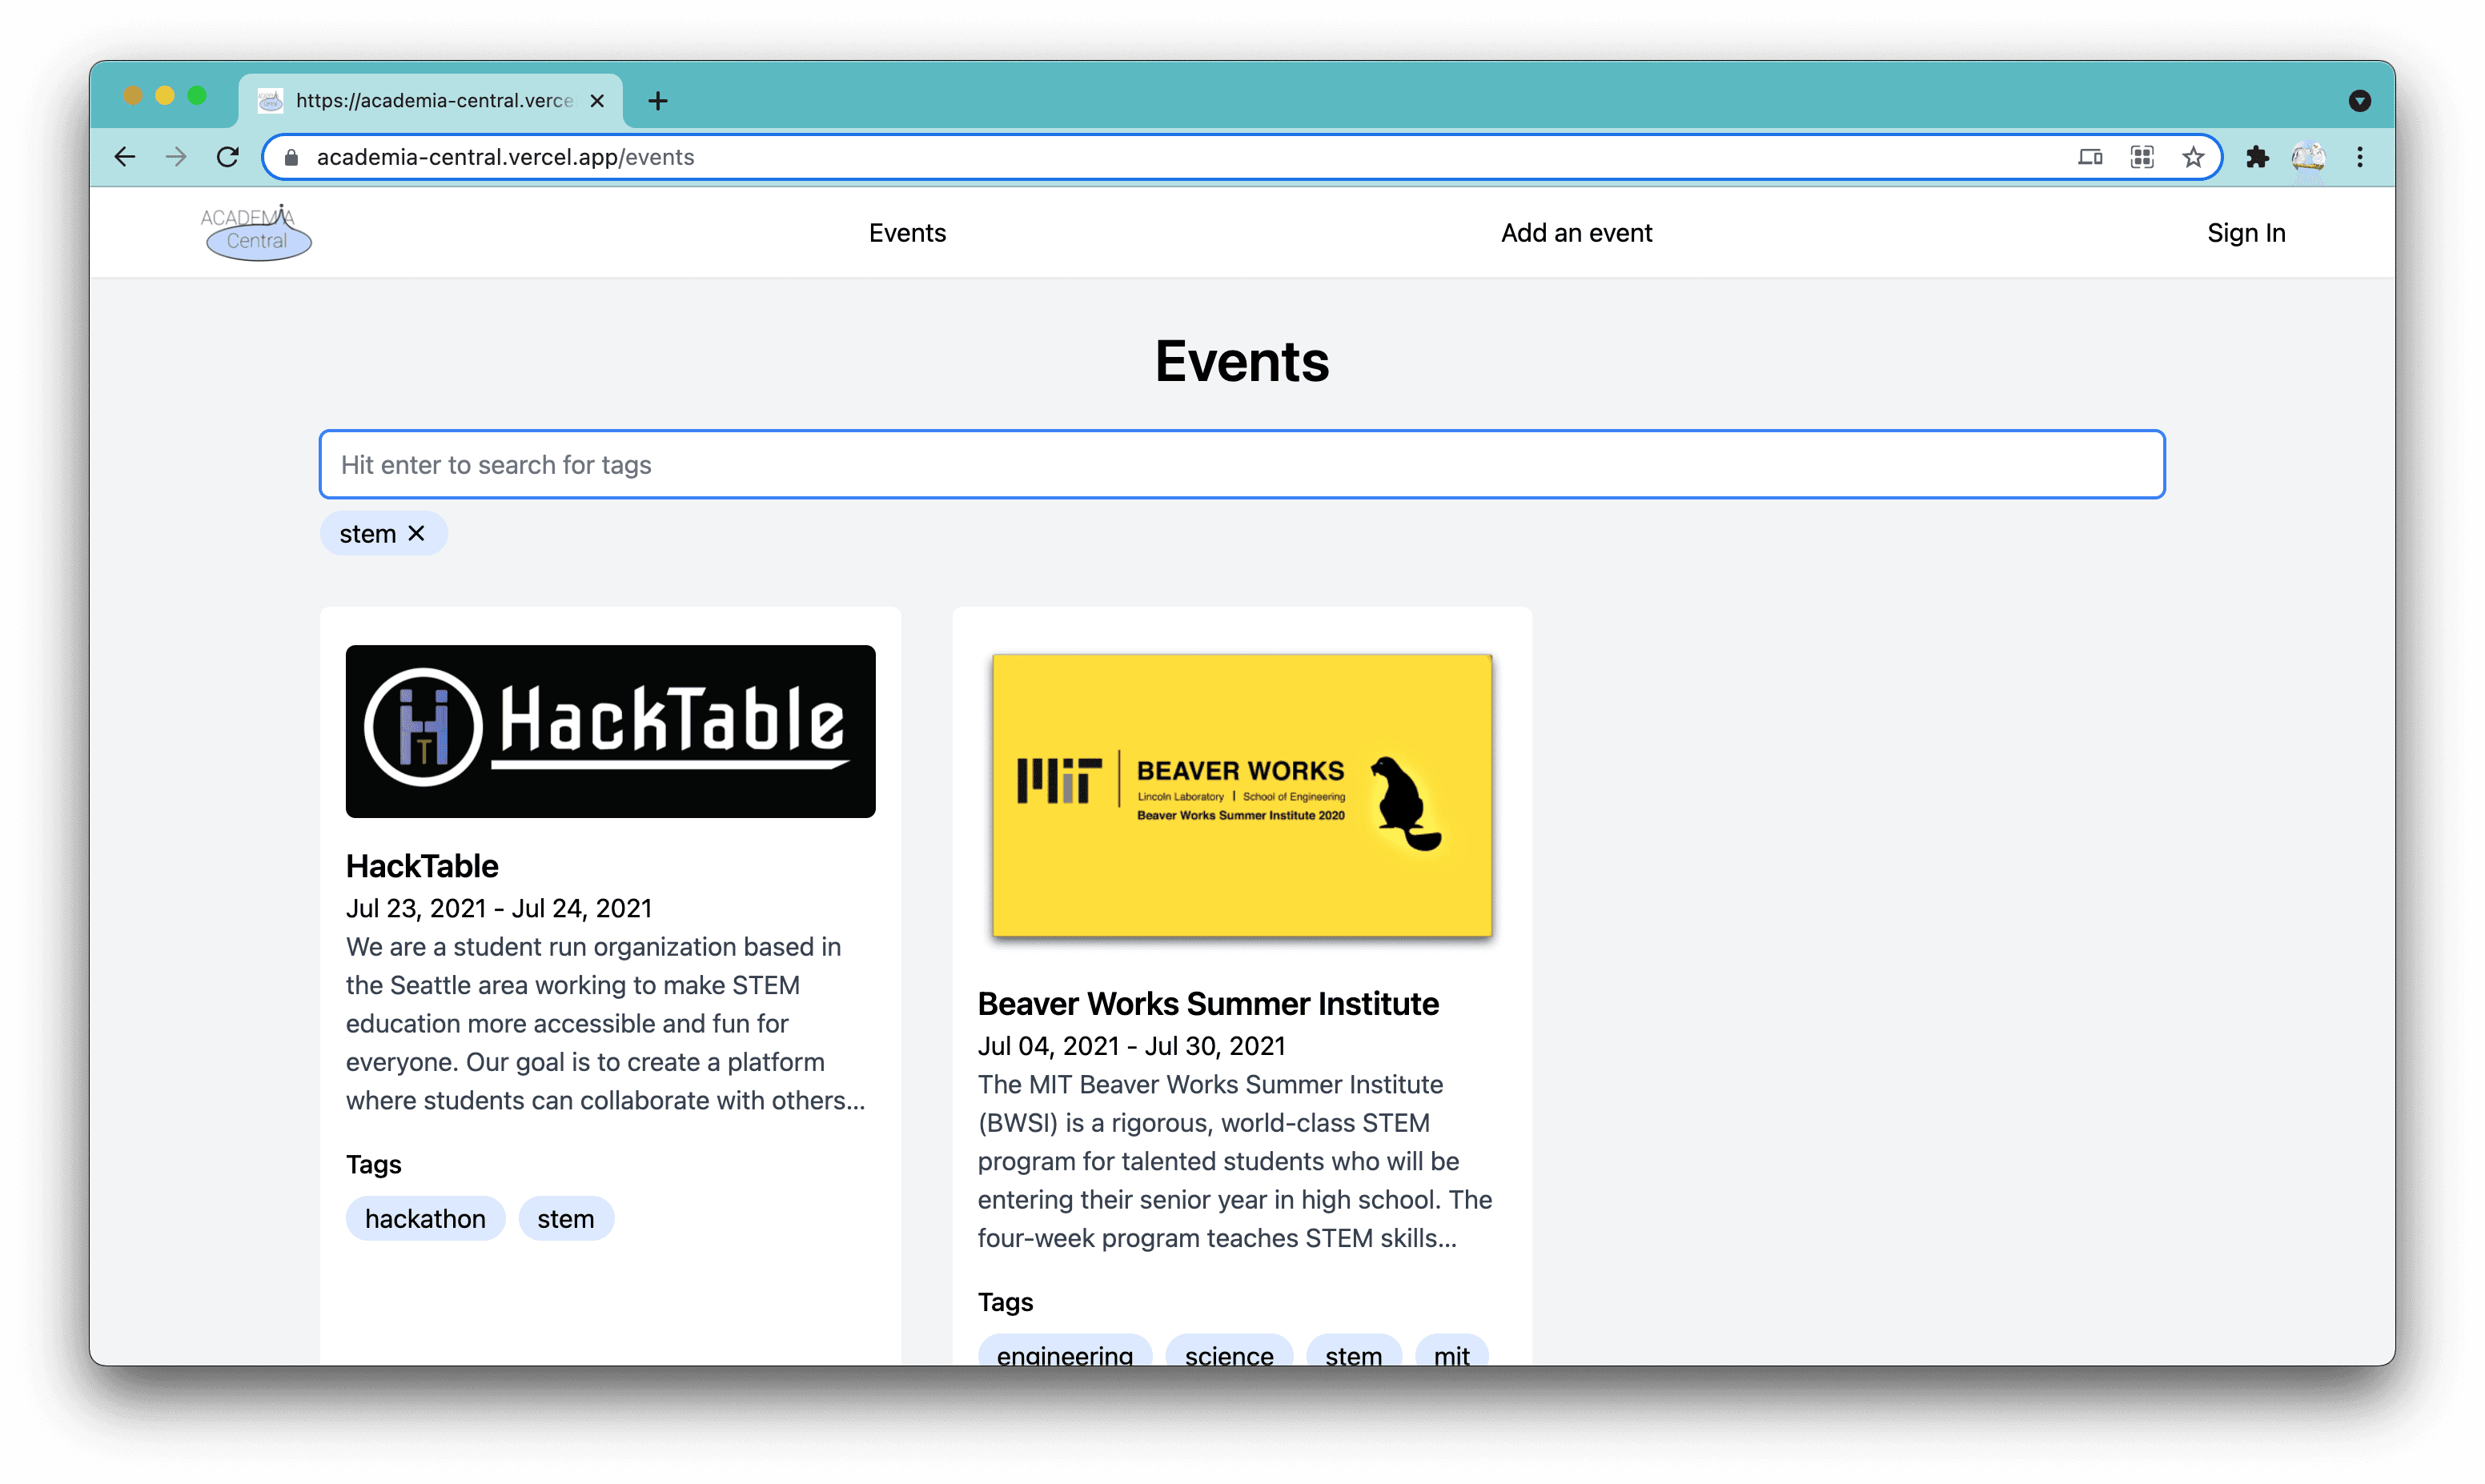The height and width of the screenshot is (1484, 2485).
Task: Click the Academia Central logo
Action: tap(257, 232)
